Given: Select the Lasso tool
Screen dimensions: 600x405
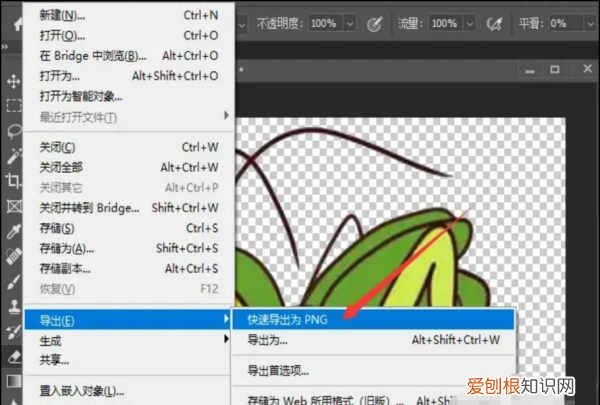Looking at the screenshot, I should click(x=15, y=131).
